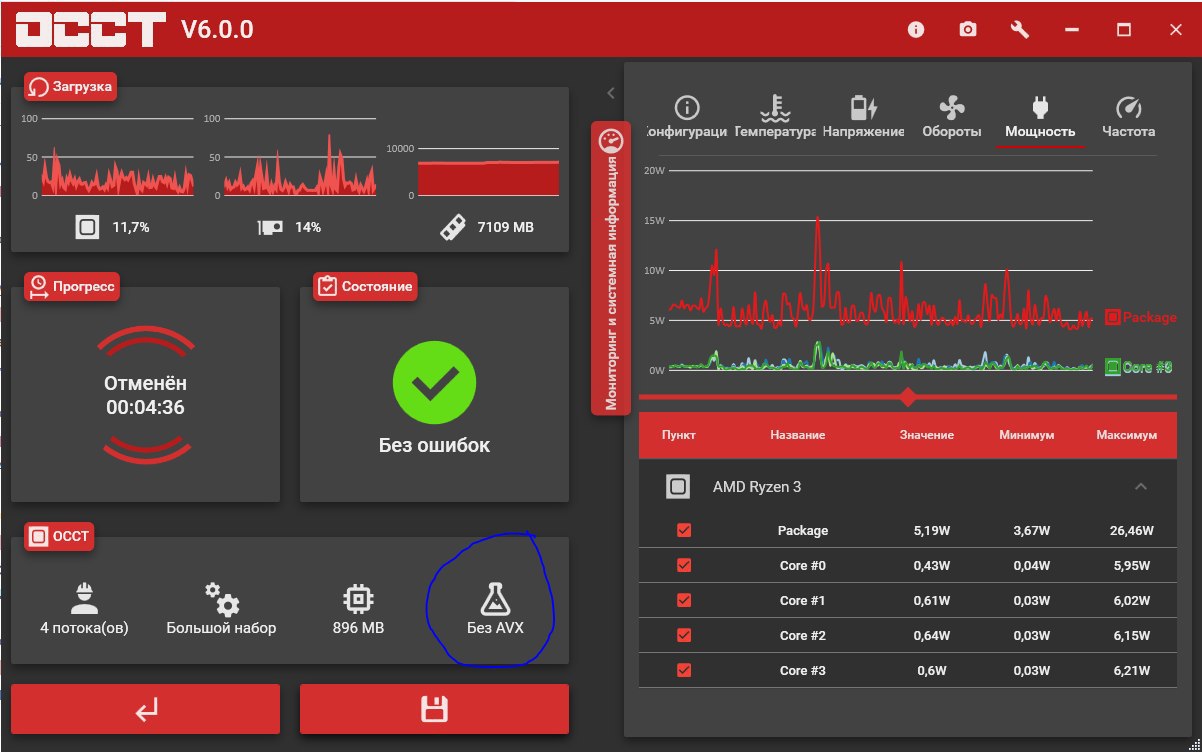The width and height of the screenshot is (1202, 754).
Task: Click the AMD Ryzen 3 processor icon
Action: (678, 487)
